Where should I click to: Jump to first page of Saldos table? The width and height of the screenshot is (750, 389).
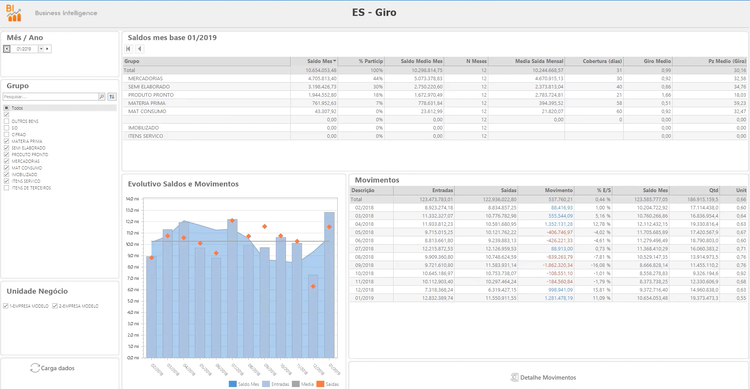tap(128, 49)
